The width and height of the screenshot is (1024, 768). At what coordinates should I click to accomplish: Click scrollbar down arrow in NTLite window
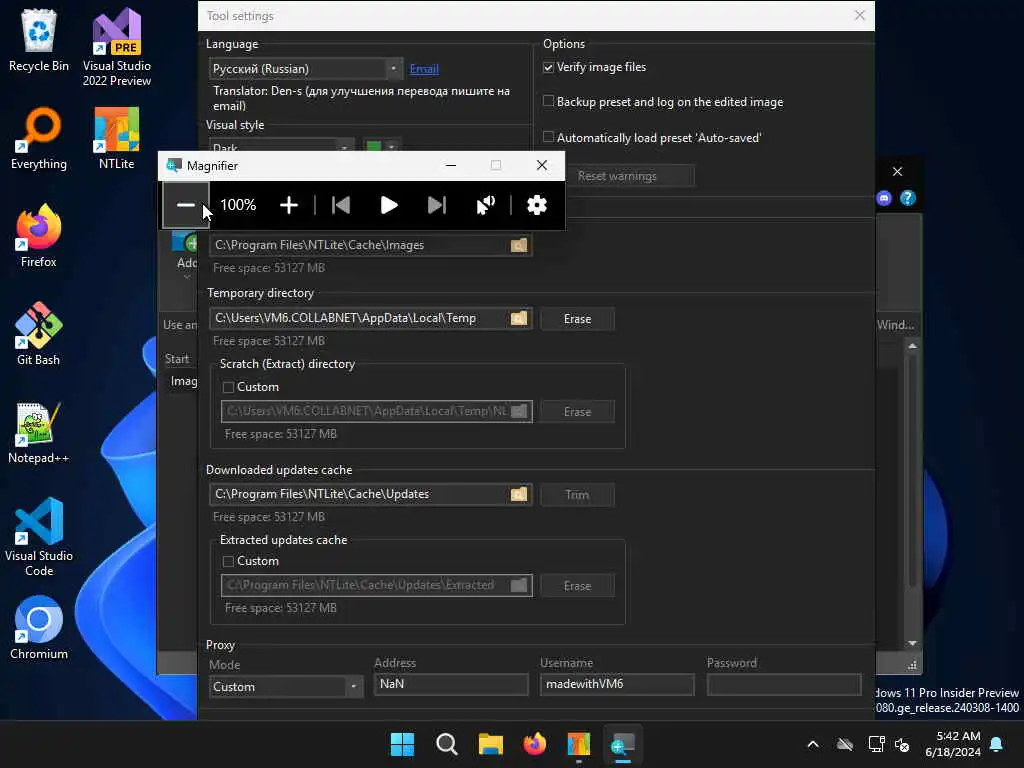pyautogui.click(x=912, y=643)
